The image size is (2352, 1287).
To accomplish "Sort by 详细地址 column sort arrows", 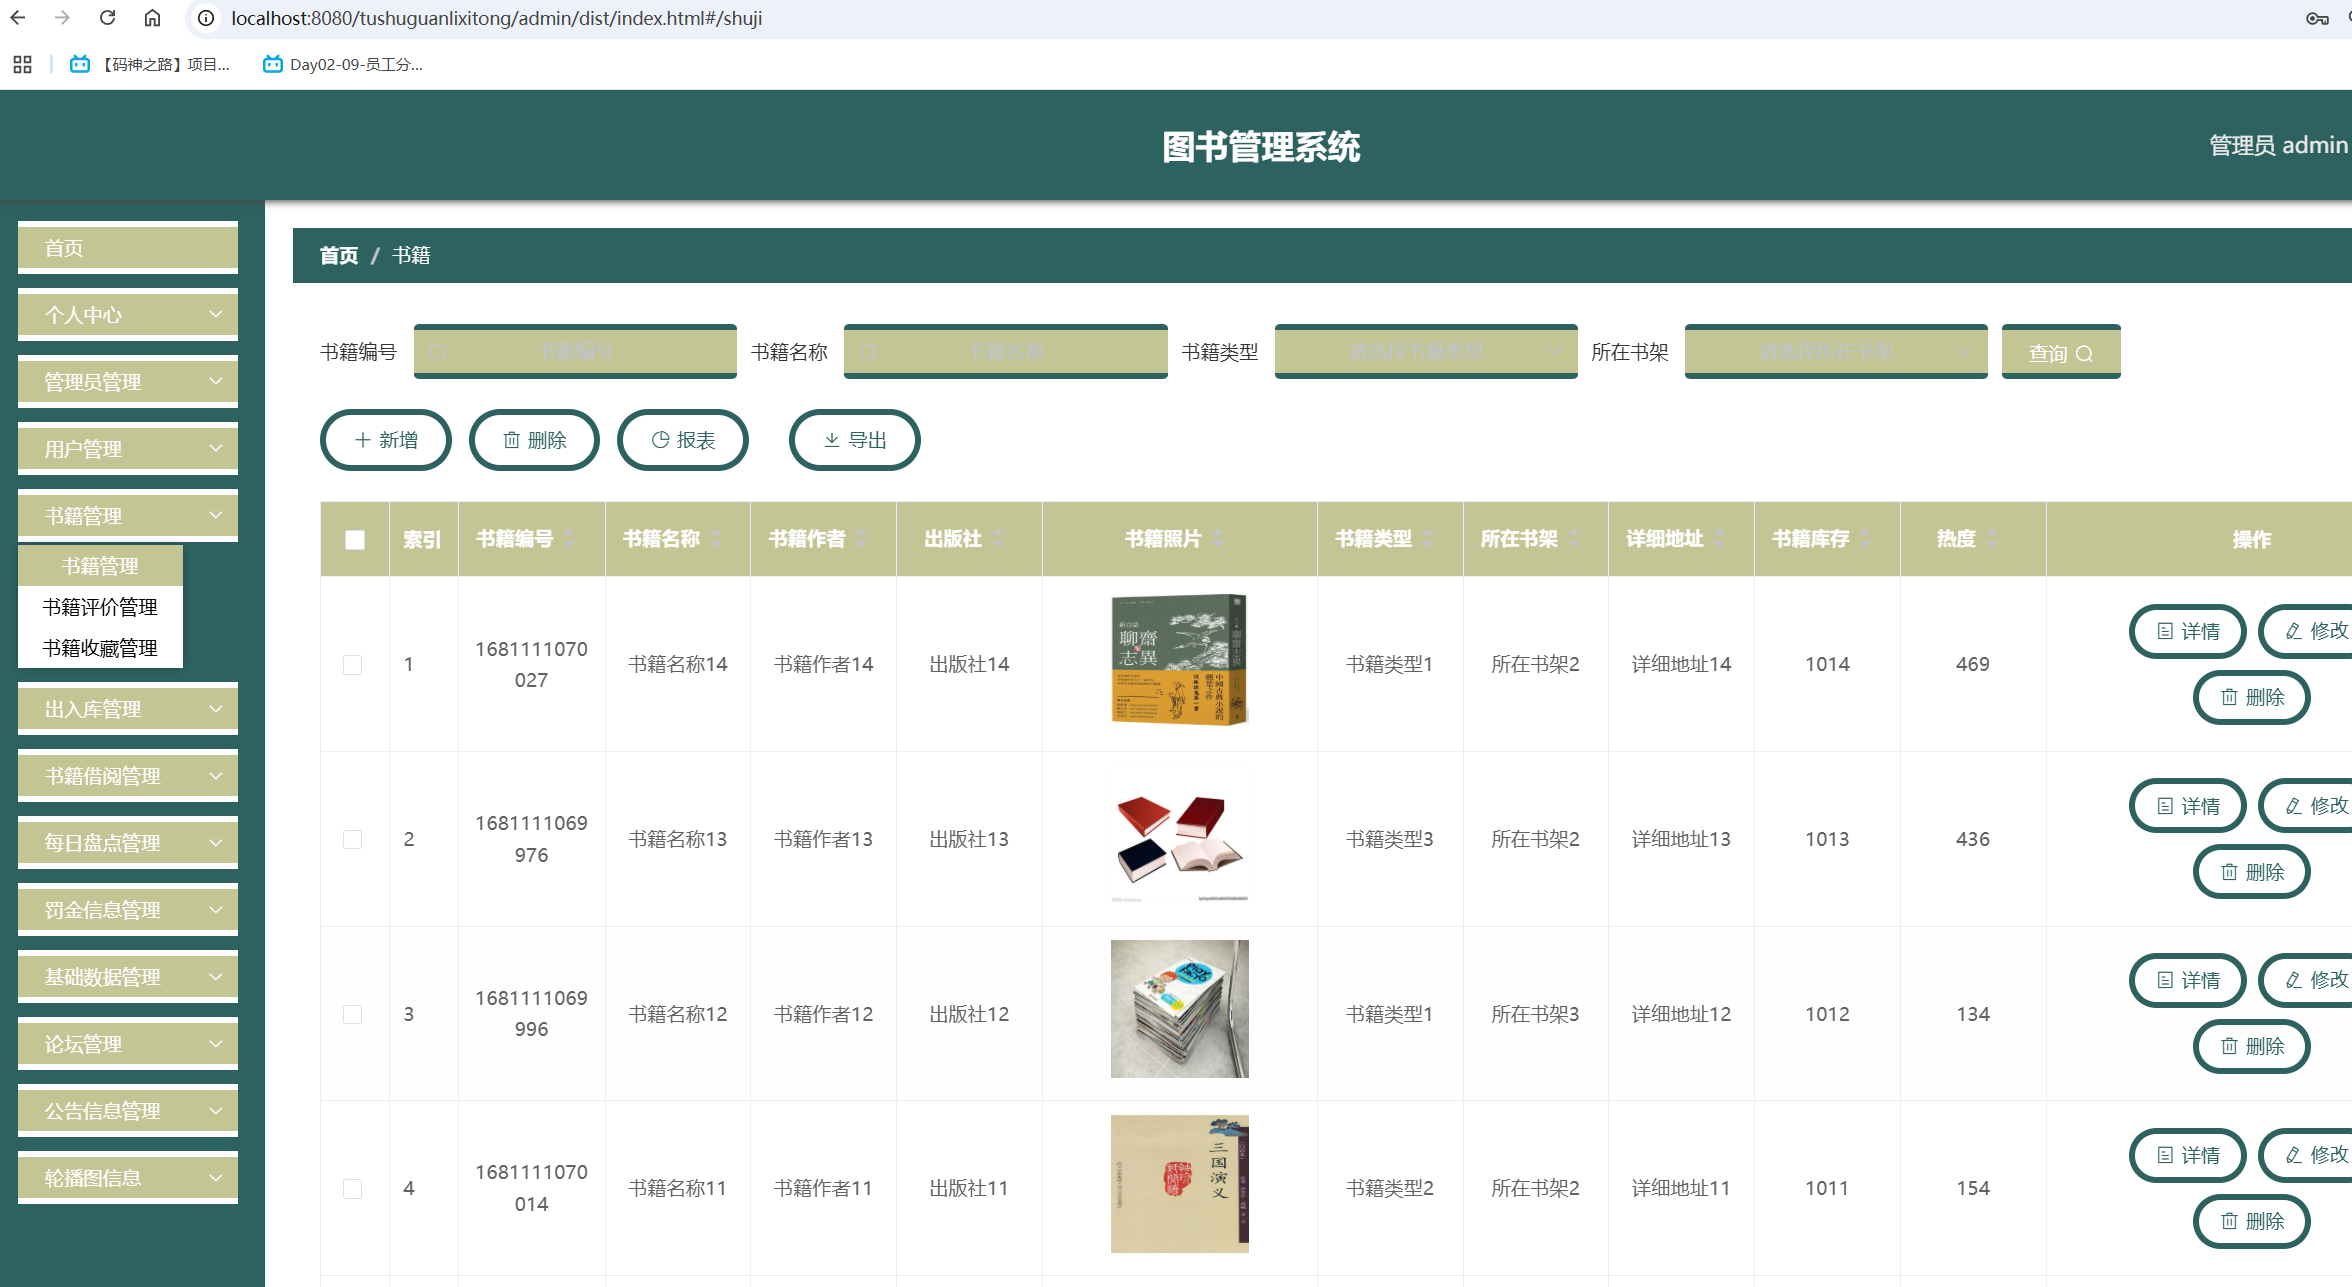I will pyautogui.click(x=1719, y=539).
